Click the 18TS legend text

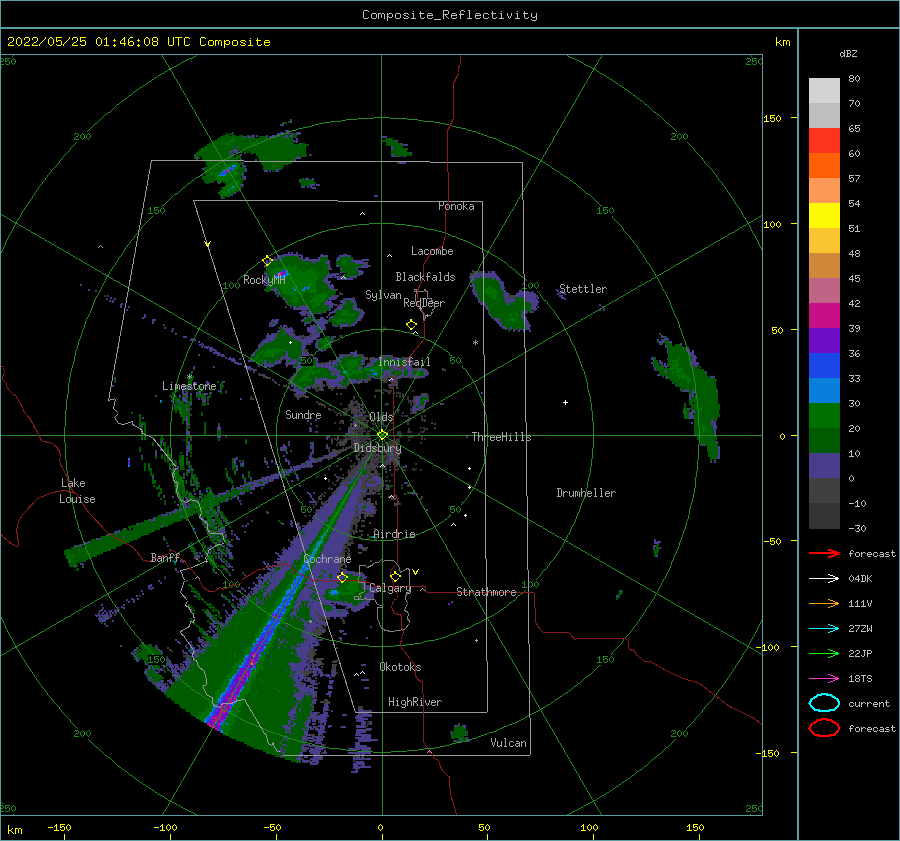860,679
